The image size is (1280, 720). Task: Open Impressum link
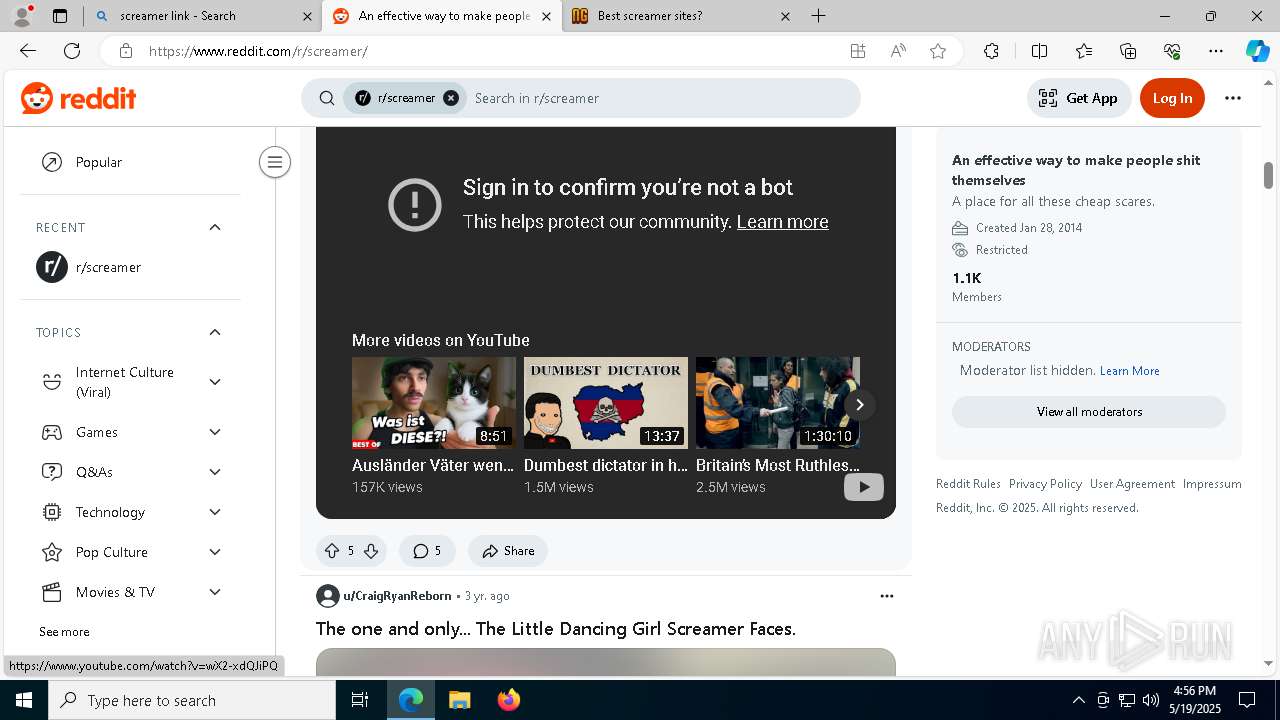coord(1212,484)
